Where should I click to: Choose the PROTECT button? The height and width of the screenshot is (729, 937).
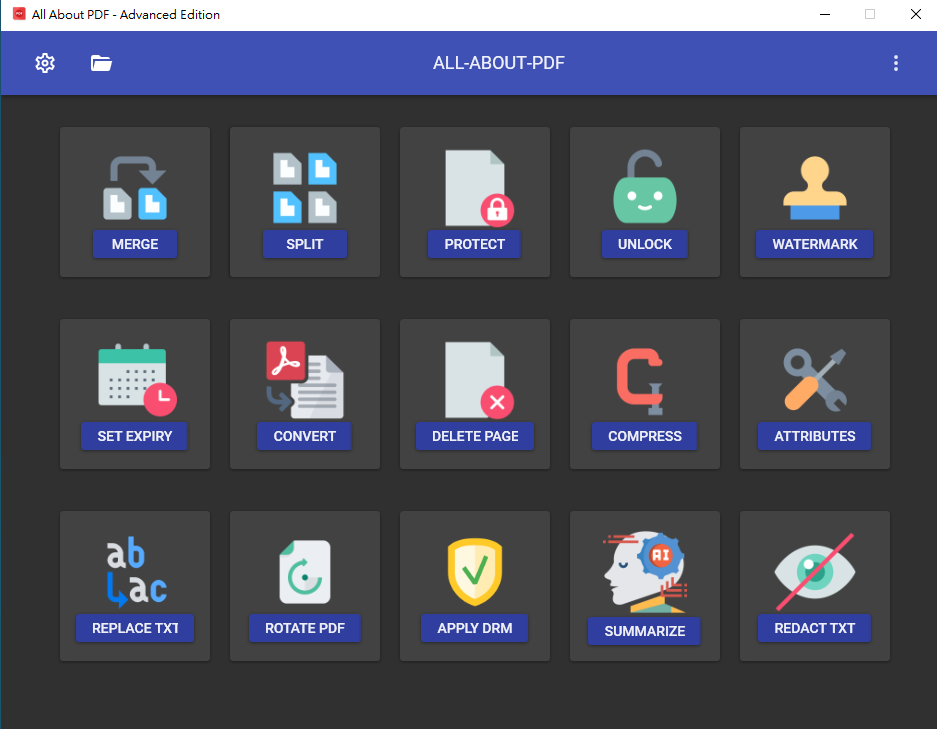[474, 244]
